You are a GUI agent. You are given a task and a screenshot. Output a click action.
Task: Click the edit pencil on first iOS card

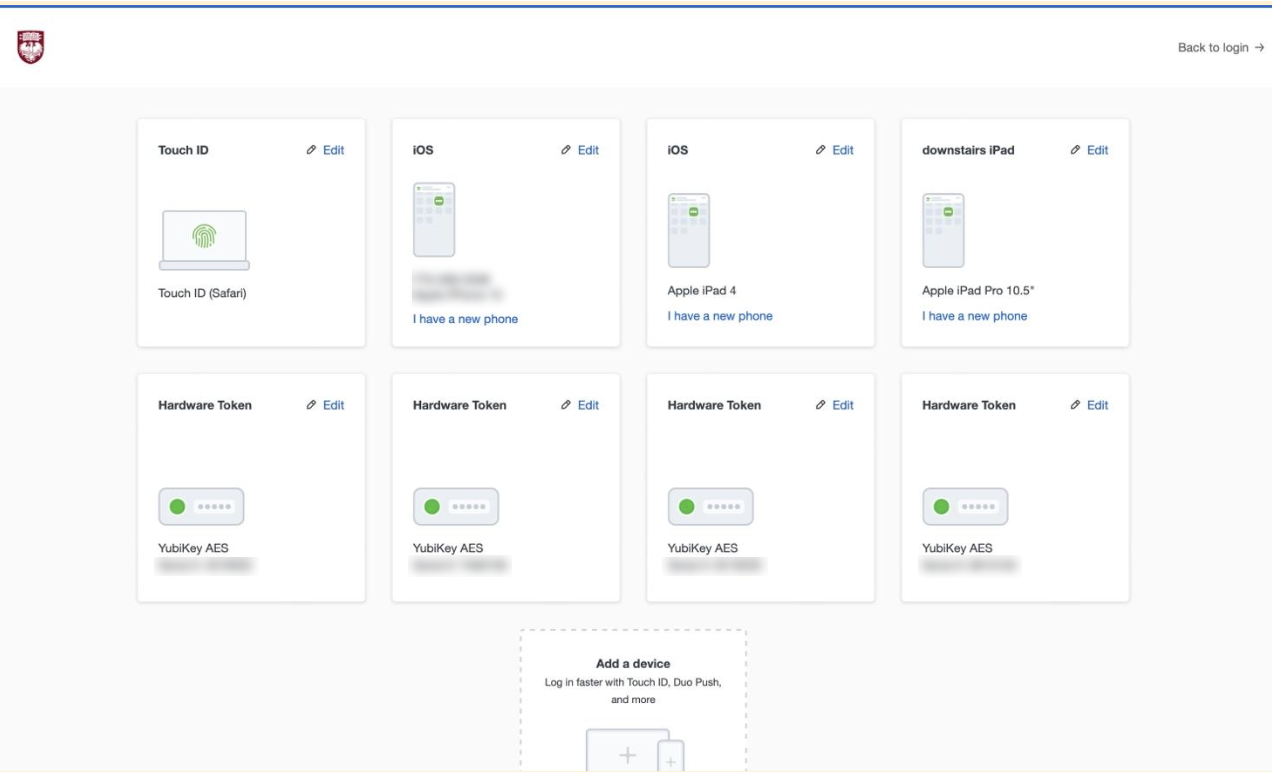(565, 149)
